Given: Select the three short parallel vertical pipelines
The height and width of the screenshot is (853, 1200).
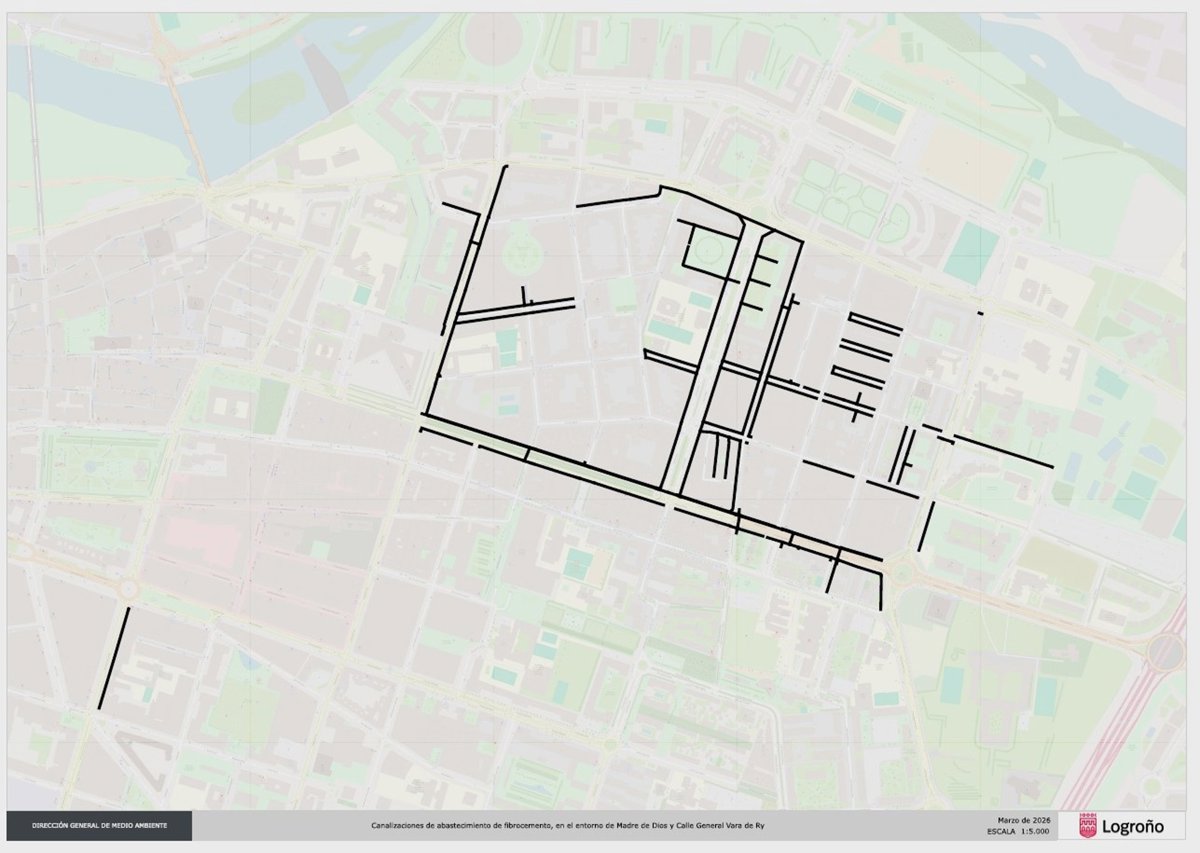Looking at the screenshot, I should pos(720,460).
